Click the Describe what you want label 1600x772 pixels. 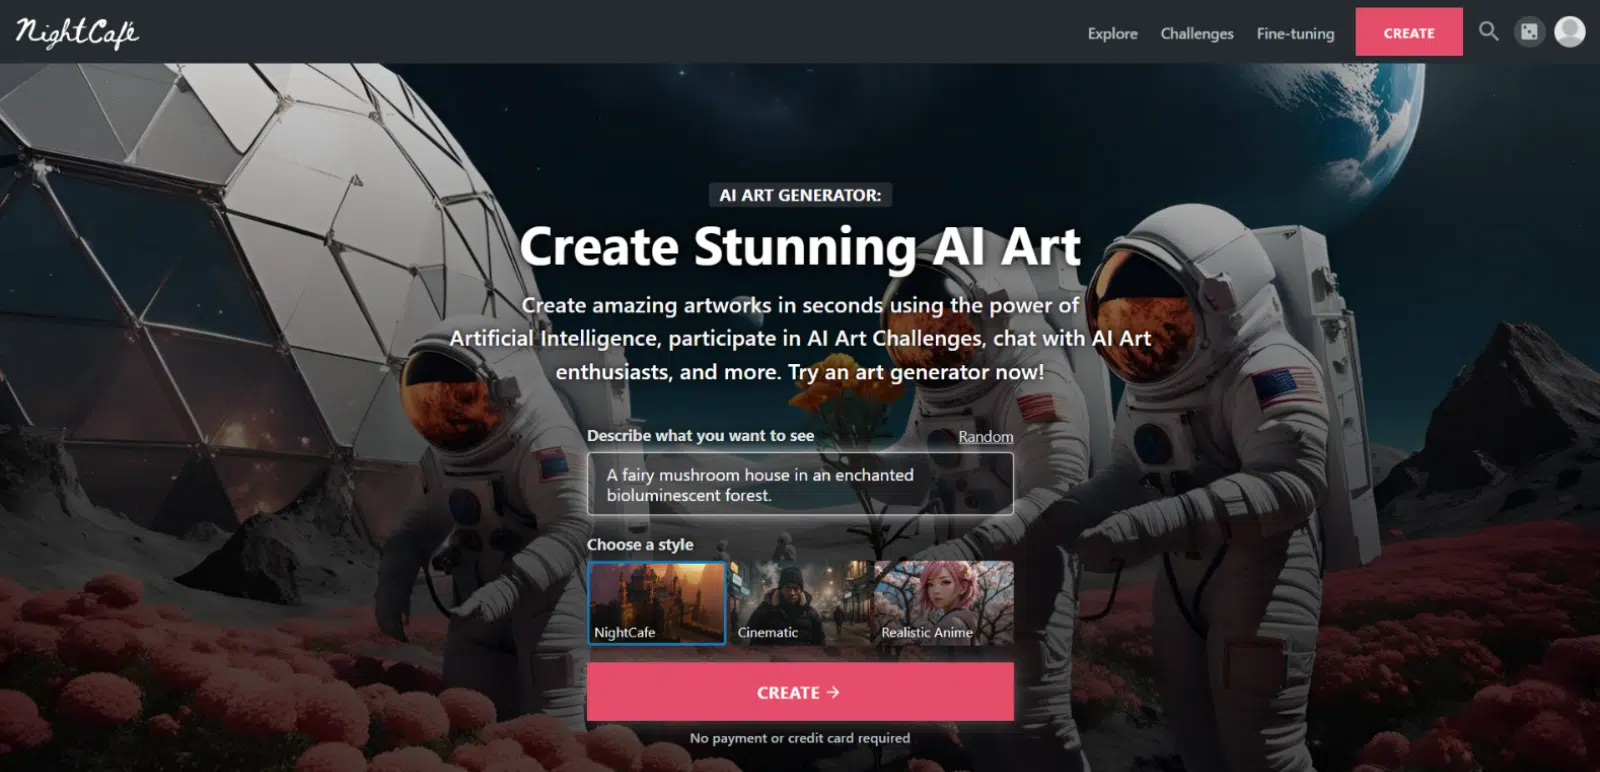coord(700,436)
